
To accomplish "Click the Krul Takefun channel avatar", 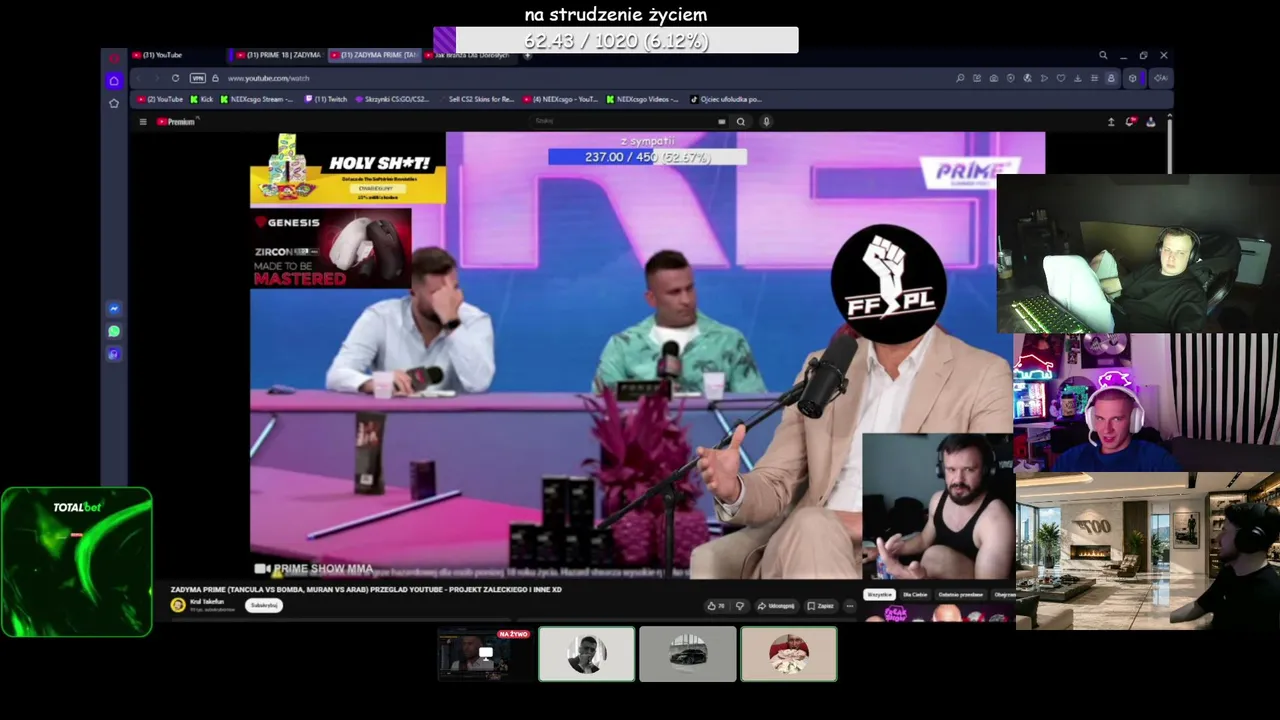I will [x=178, y=605].
